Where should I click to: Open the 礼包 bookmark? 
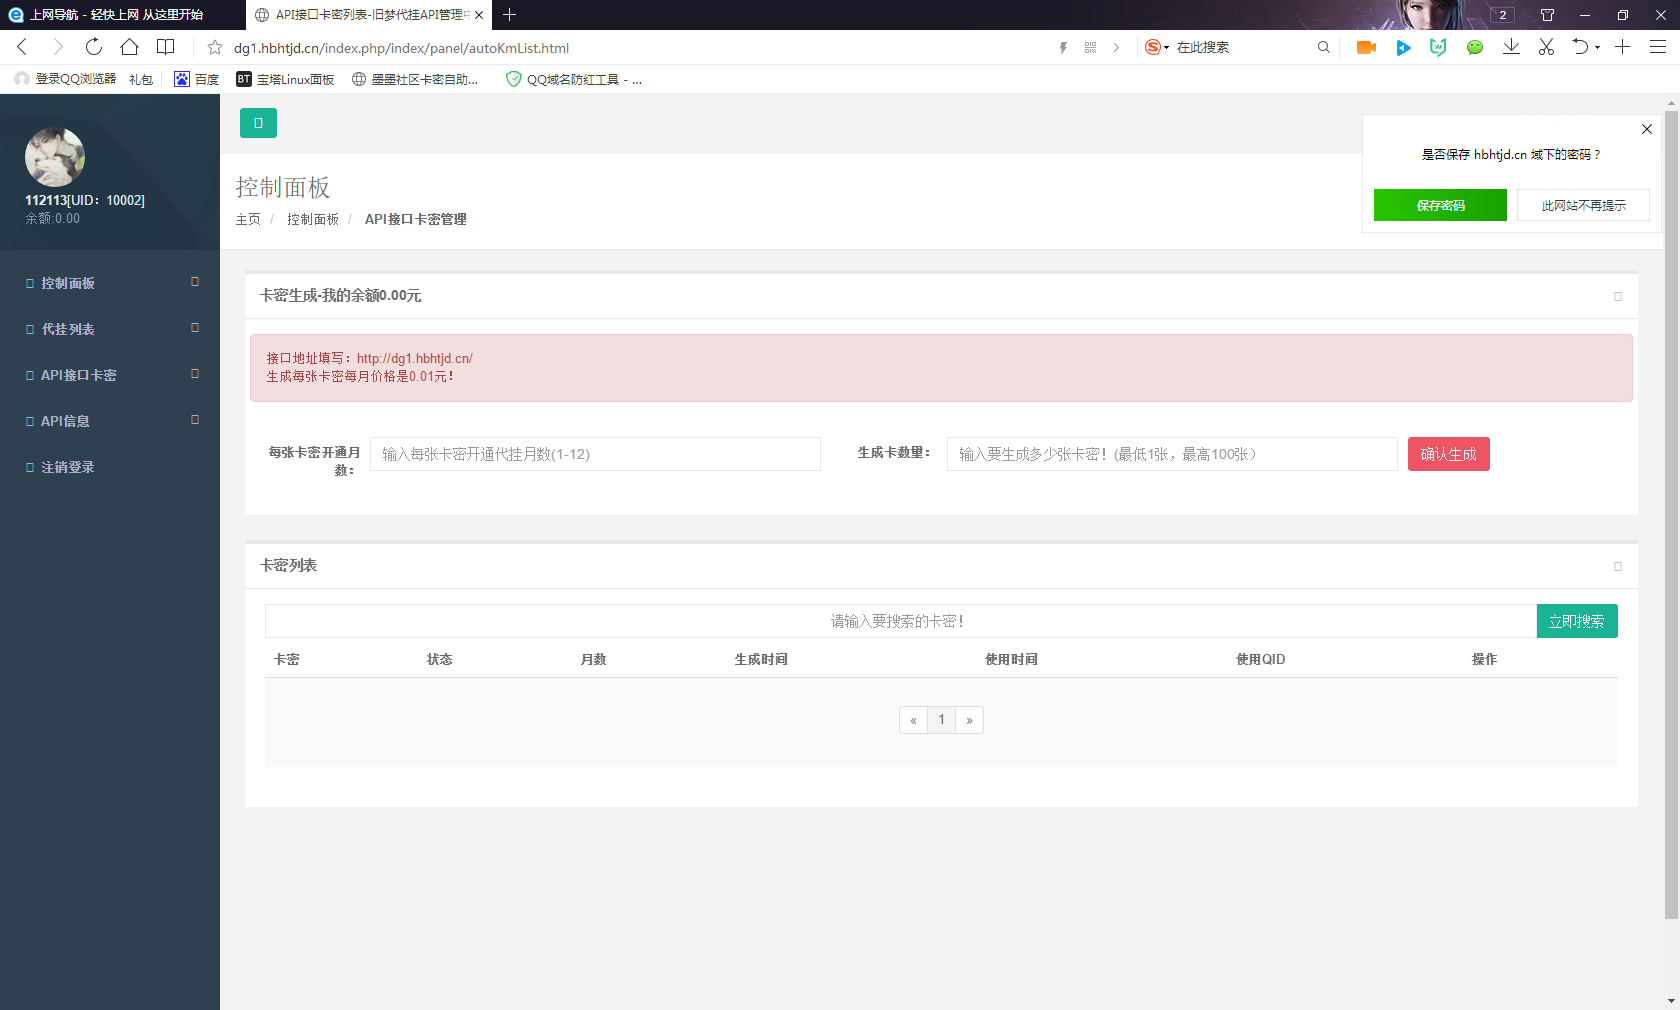coord(141,79)
